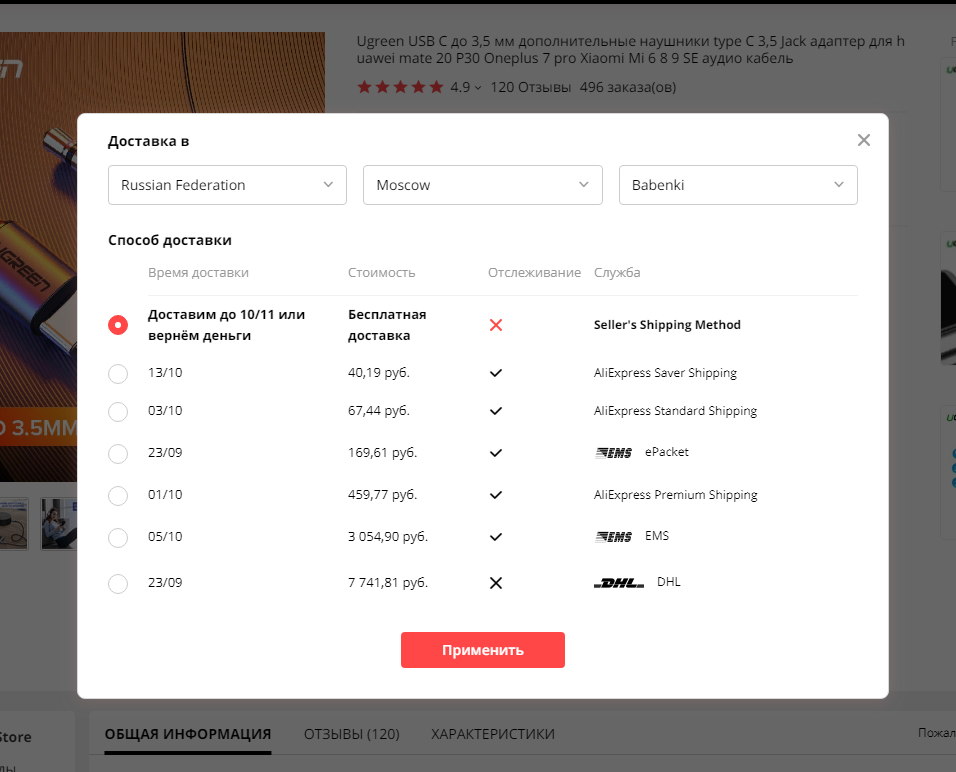Click the Применить button
This screenshot has height=772, width=956.
(483, 649)
